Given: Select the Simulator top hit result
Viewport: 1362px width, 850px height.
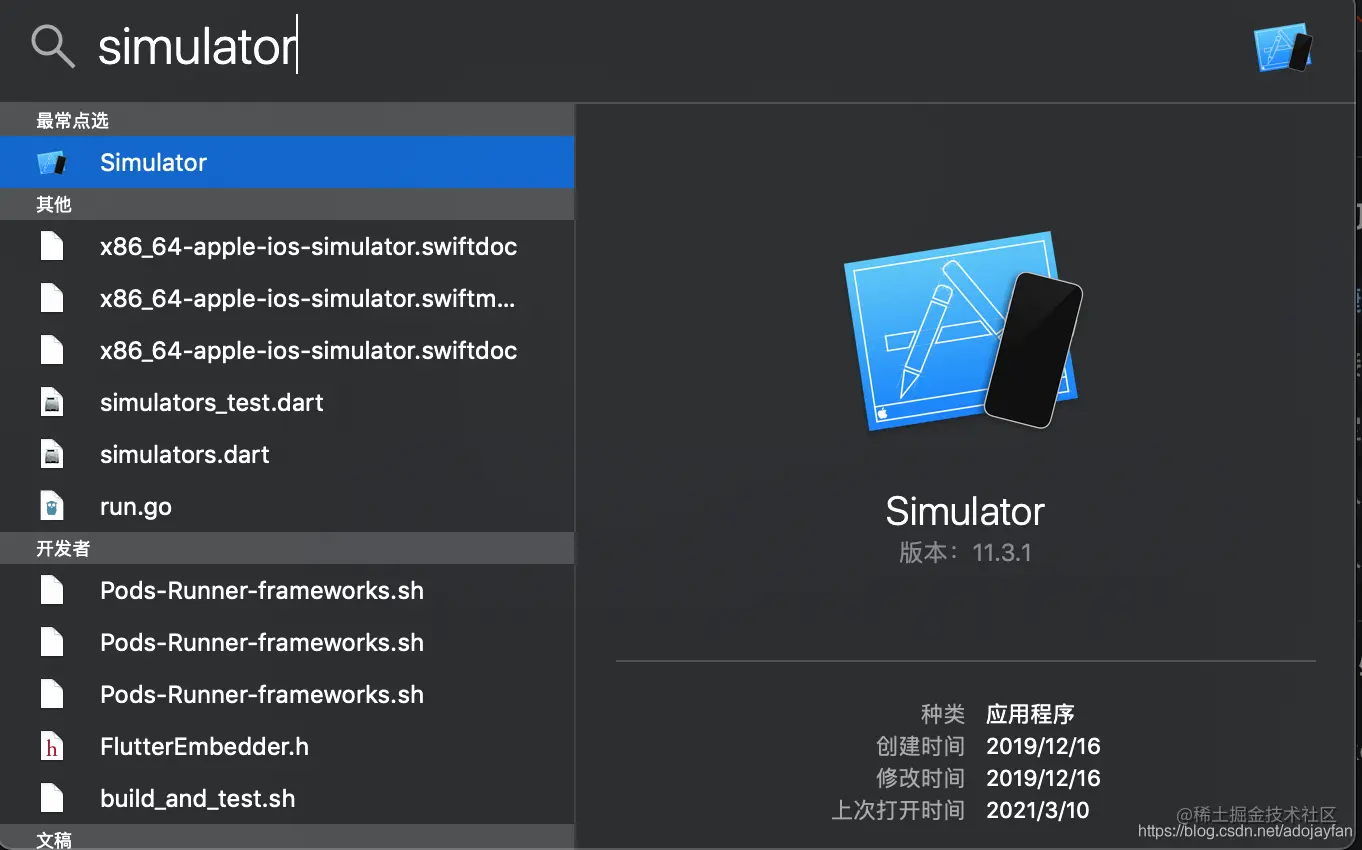Looking at the screenshot, I should [x=287, y=162].
